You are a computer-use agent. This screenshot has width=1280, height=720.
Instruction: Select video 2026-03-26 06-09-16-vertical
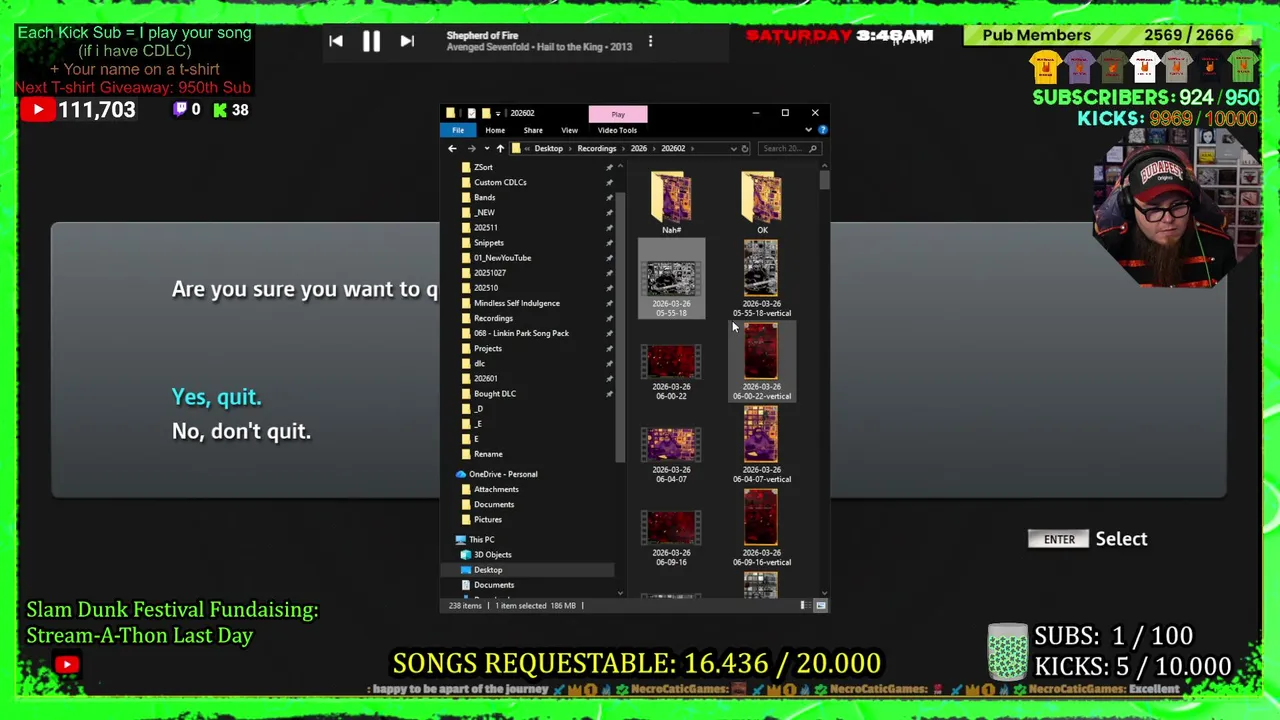[x=762, y=528]
